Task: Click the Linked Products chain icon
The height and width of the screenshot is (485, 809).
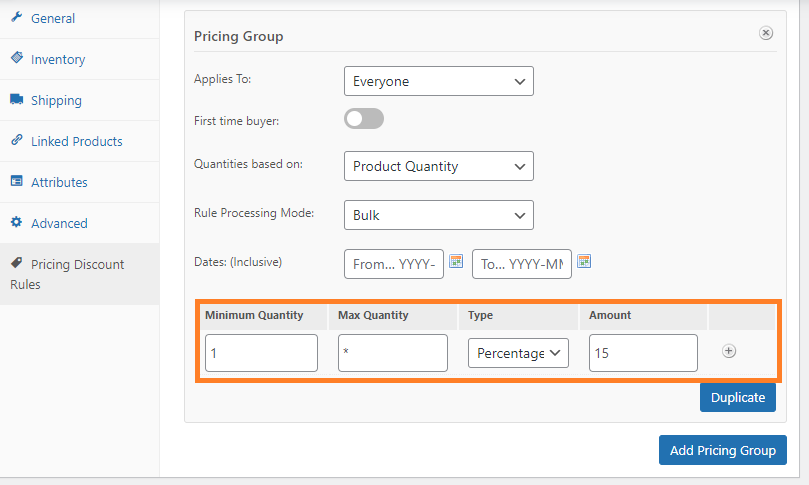Action: (17, 141)
